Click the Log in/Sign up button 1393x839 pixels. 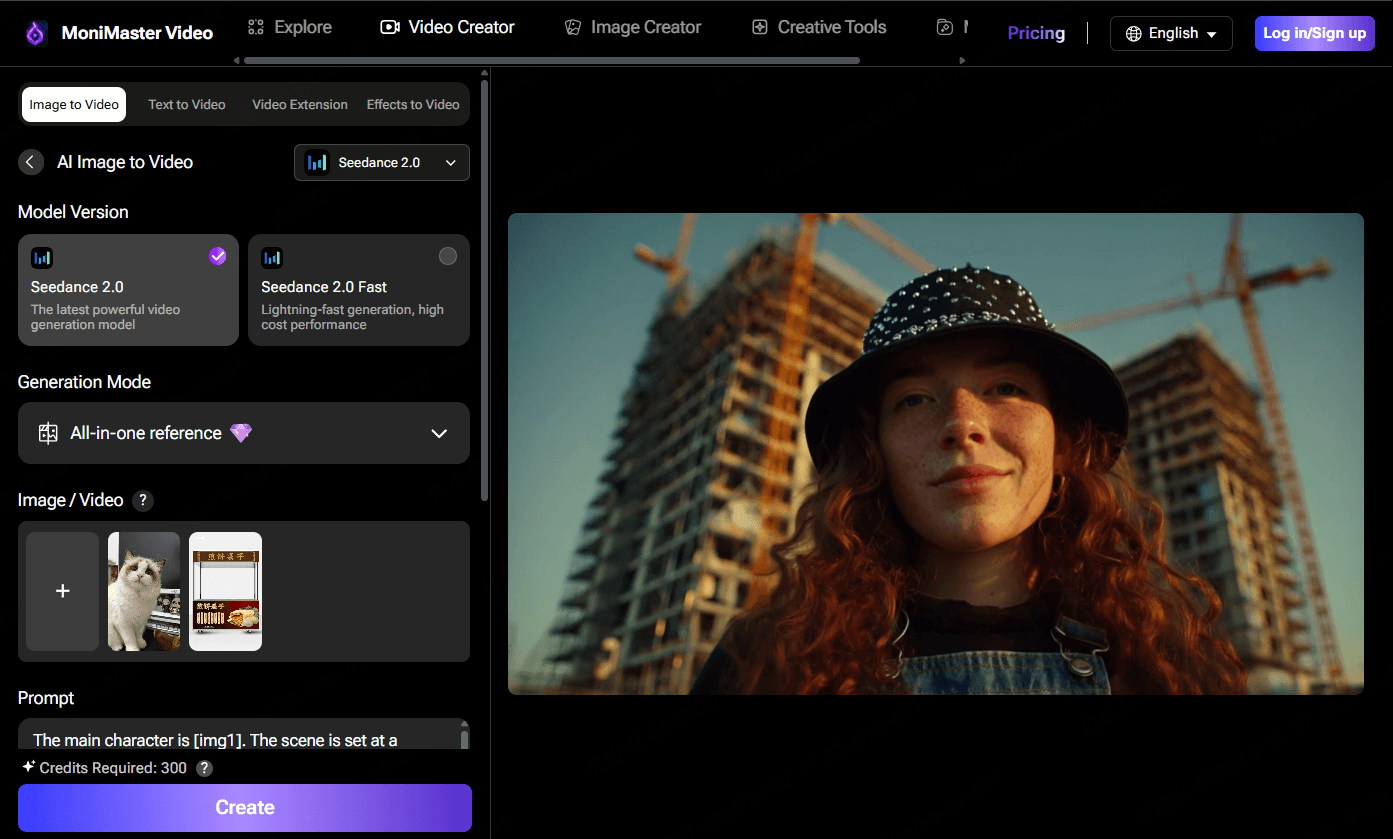pos(1314,33)
